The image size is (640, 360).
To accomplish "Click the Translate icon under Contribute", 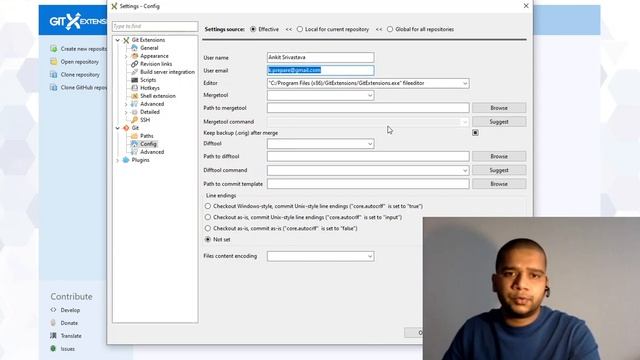I will click(x=53, y=336).
